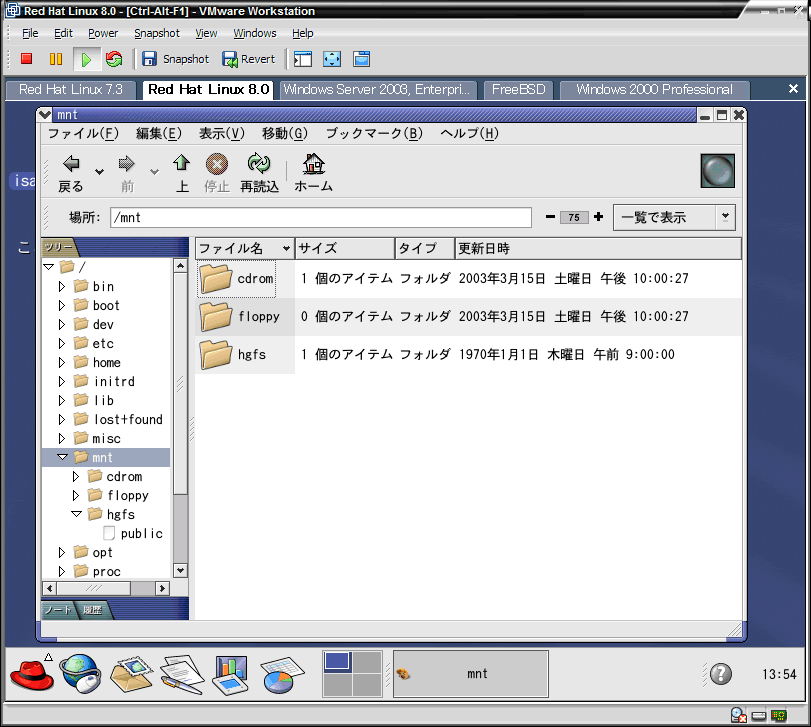Stop the virtual machine with the red square
This screenshot has width=811, height=727.
pos(26,59)
